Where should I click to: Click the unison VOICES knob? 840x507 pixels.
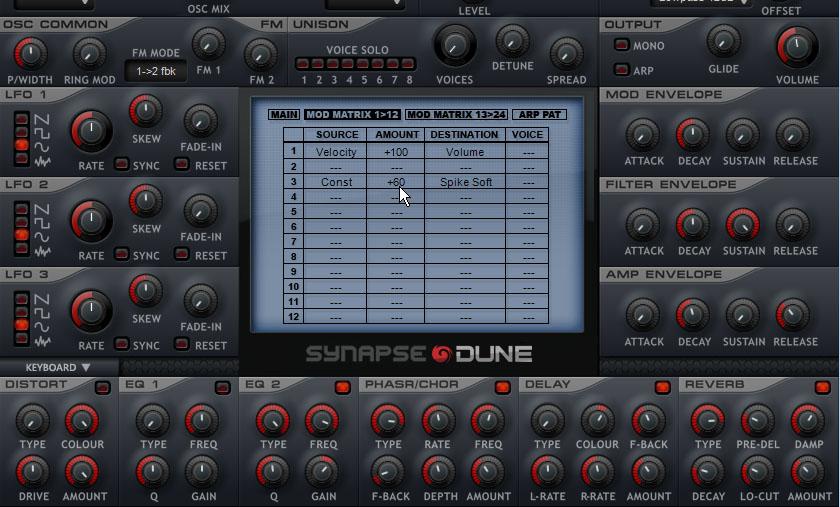(x=455, y=46)
